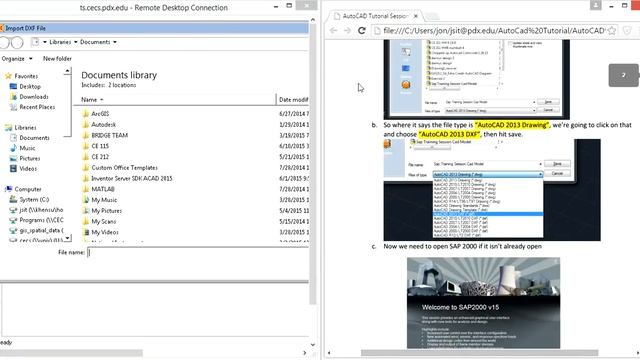Image resolution: width=640 pixels, height=360 pixels.
Task: Select the CE 212 folder
Action: 100,157
